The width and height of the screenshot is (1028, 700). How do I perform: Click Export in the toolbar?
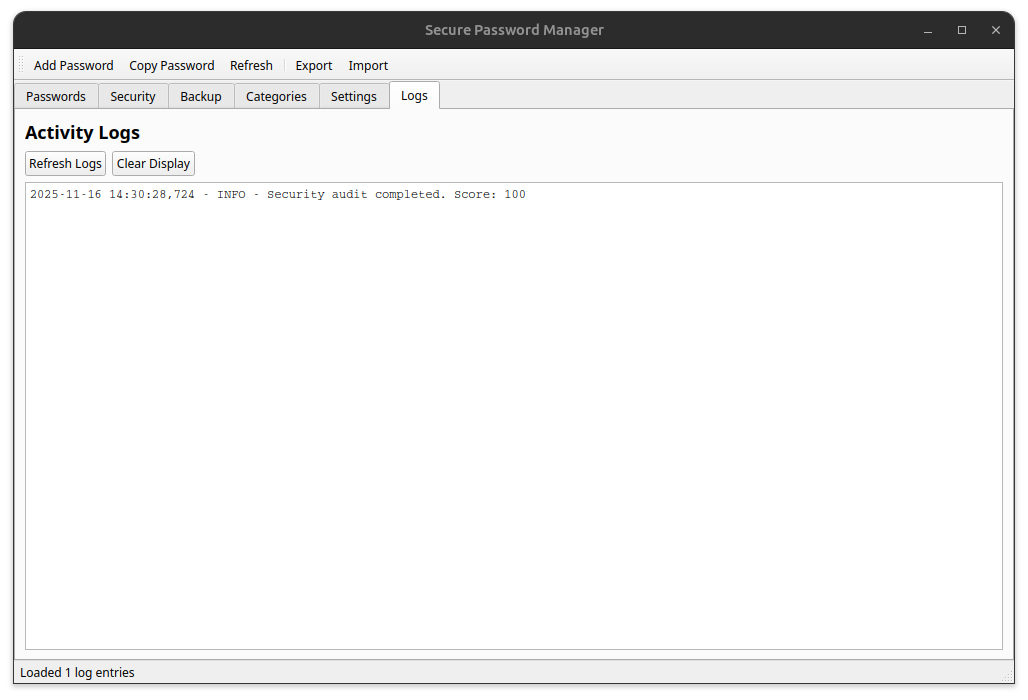pyautogui.click(x=313, y=66)
